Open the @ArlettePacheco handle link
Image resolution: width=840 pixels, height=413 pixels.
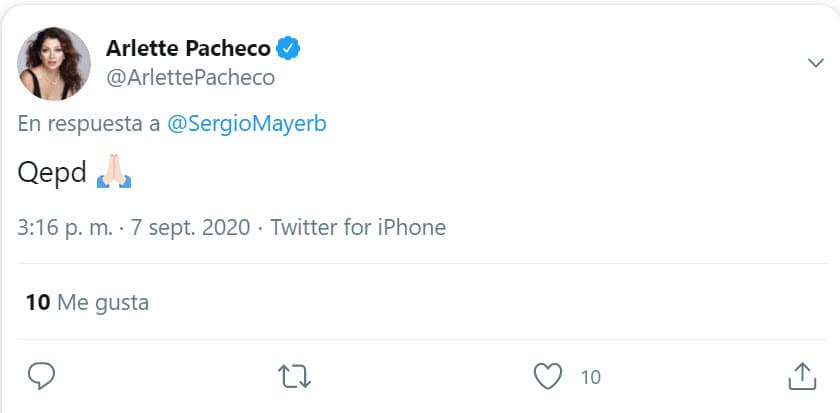190,77
